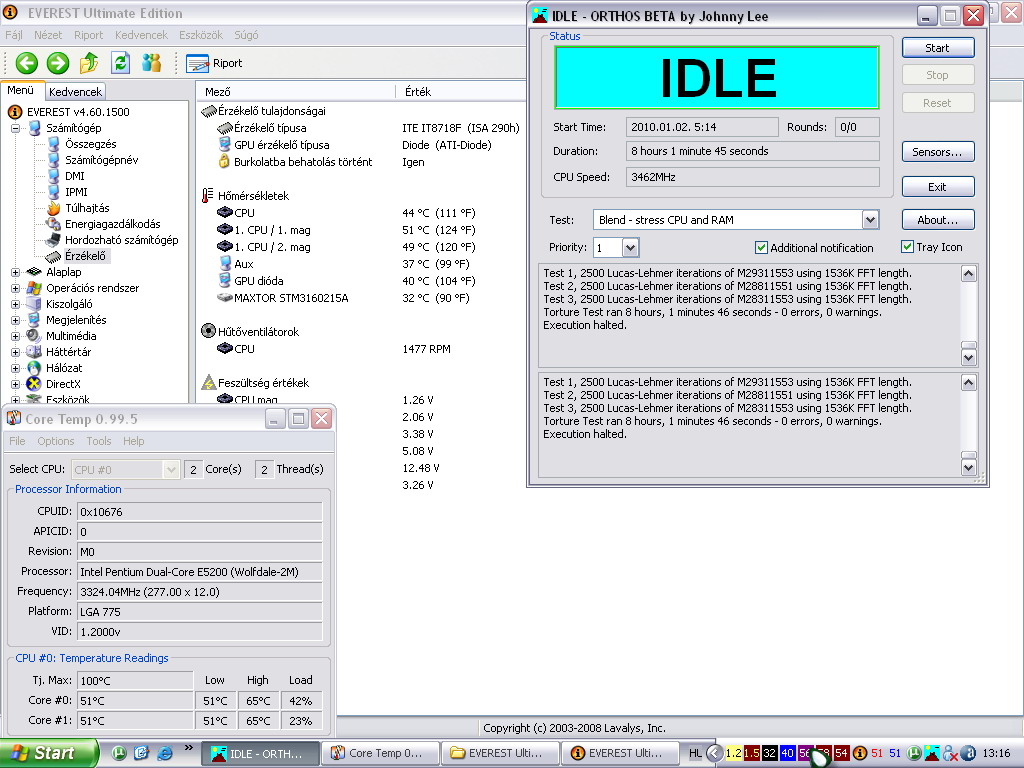This screenshot has height=768, width=1024.
Task: Switch to the Core Temp taskbar button
Action: pos(379,753)
